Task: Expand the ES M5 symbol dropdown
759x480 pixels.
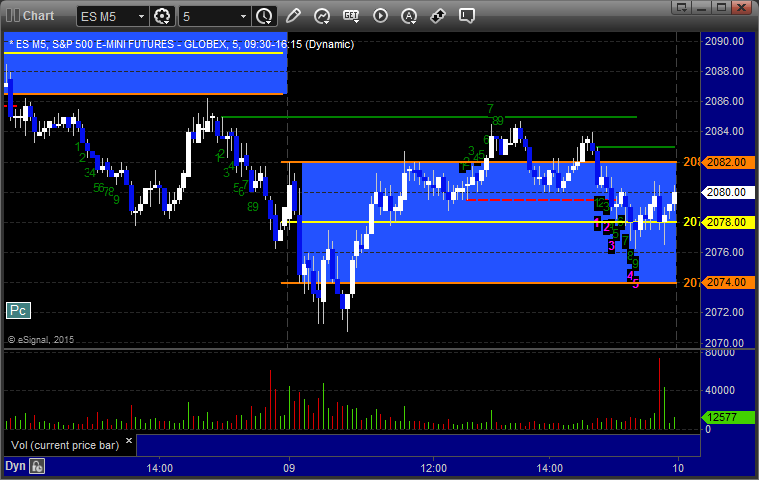Action: click(x=141, y=16)
